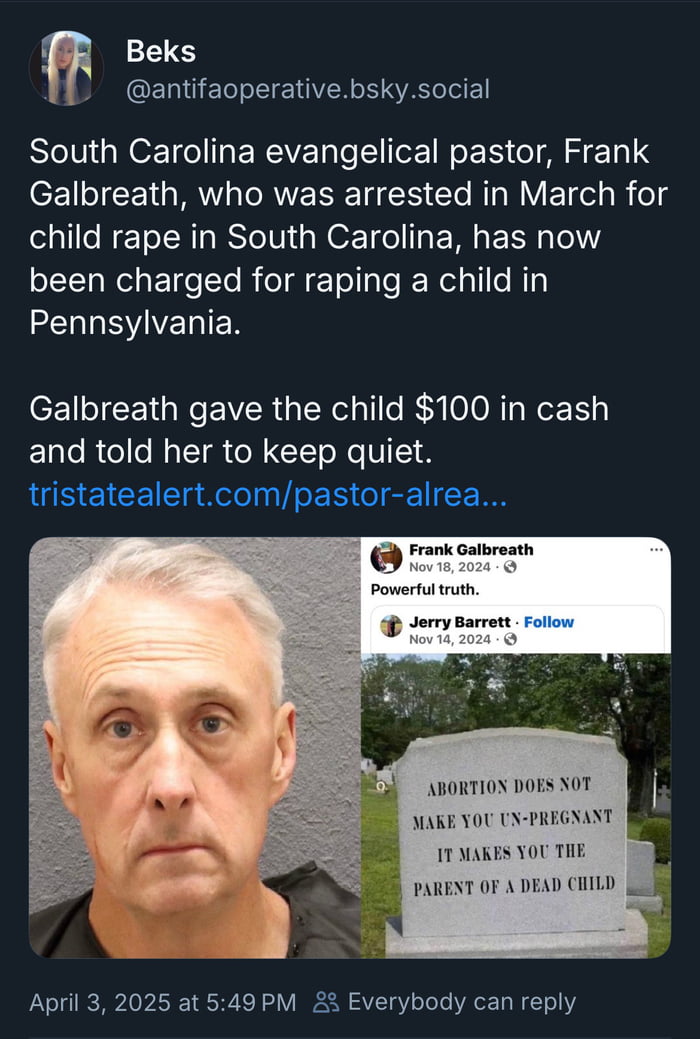Open the Beks profile avatar
700x1039 pixels.
66,68
